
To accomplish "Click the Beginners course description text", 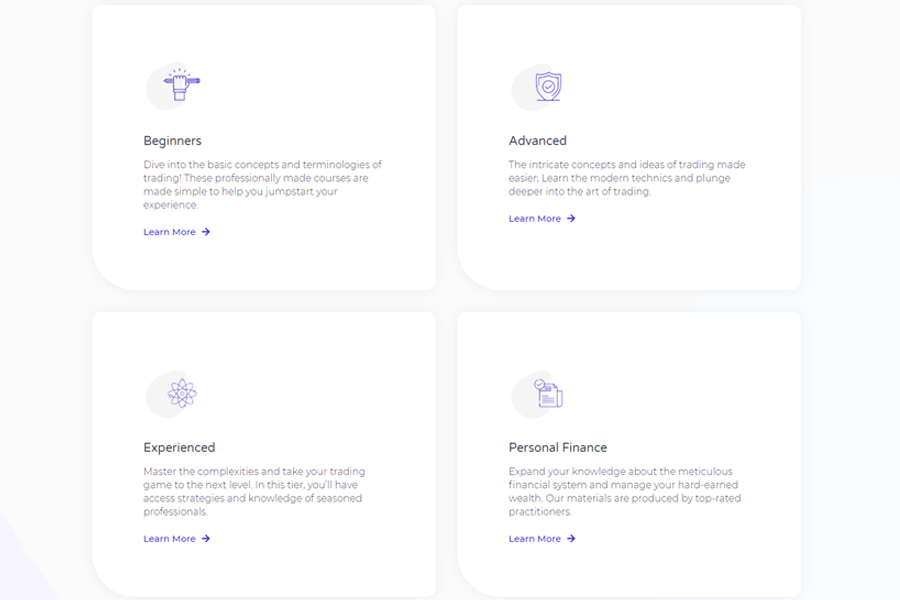I will pyautogui.click(x=262, y=184).
